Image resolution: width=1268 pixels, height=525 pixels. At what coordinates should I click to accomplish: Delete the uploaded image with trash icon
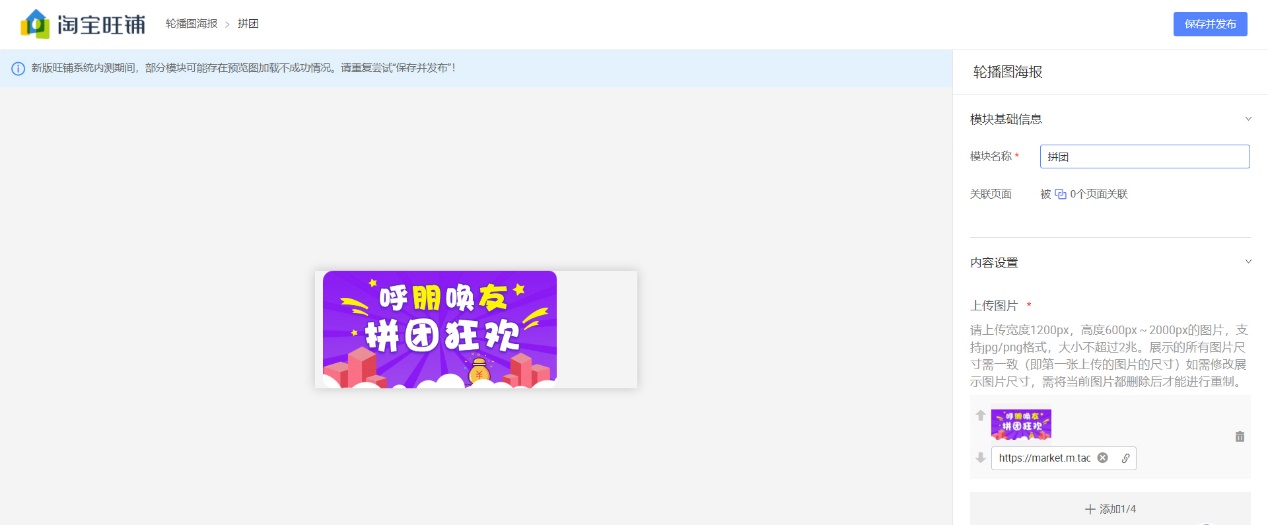1240,436
